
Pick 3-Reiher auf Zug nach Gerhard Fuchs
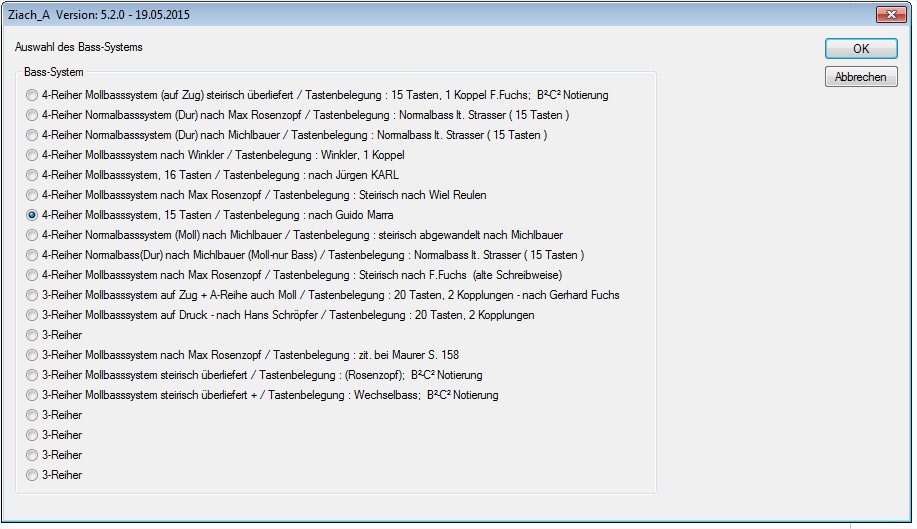pos(33,295)
